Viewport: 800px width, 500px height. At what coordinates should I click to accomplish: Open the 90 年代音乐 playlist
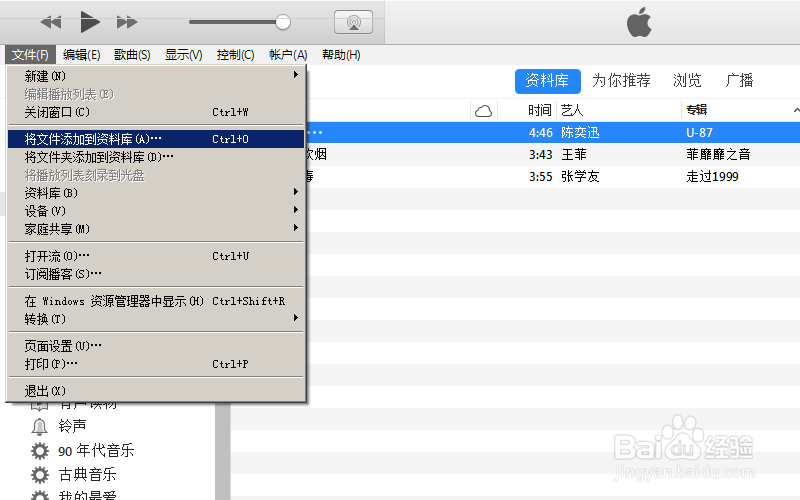96,451
